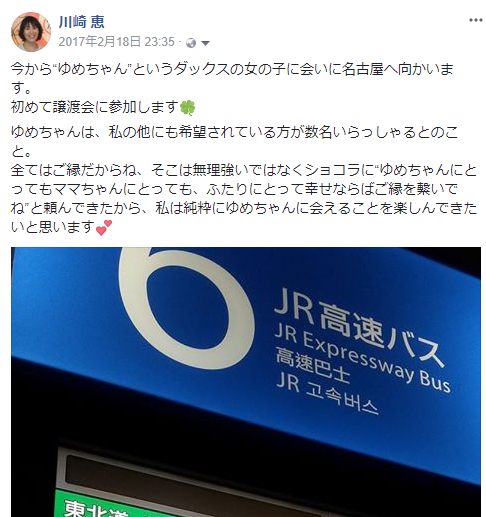Click the line 初めて譲渡会に参加します

click(x=103, y=107)
